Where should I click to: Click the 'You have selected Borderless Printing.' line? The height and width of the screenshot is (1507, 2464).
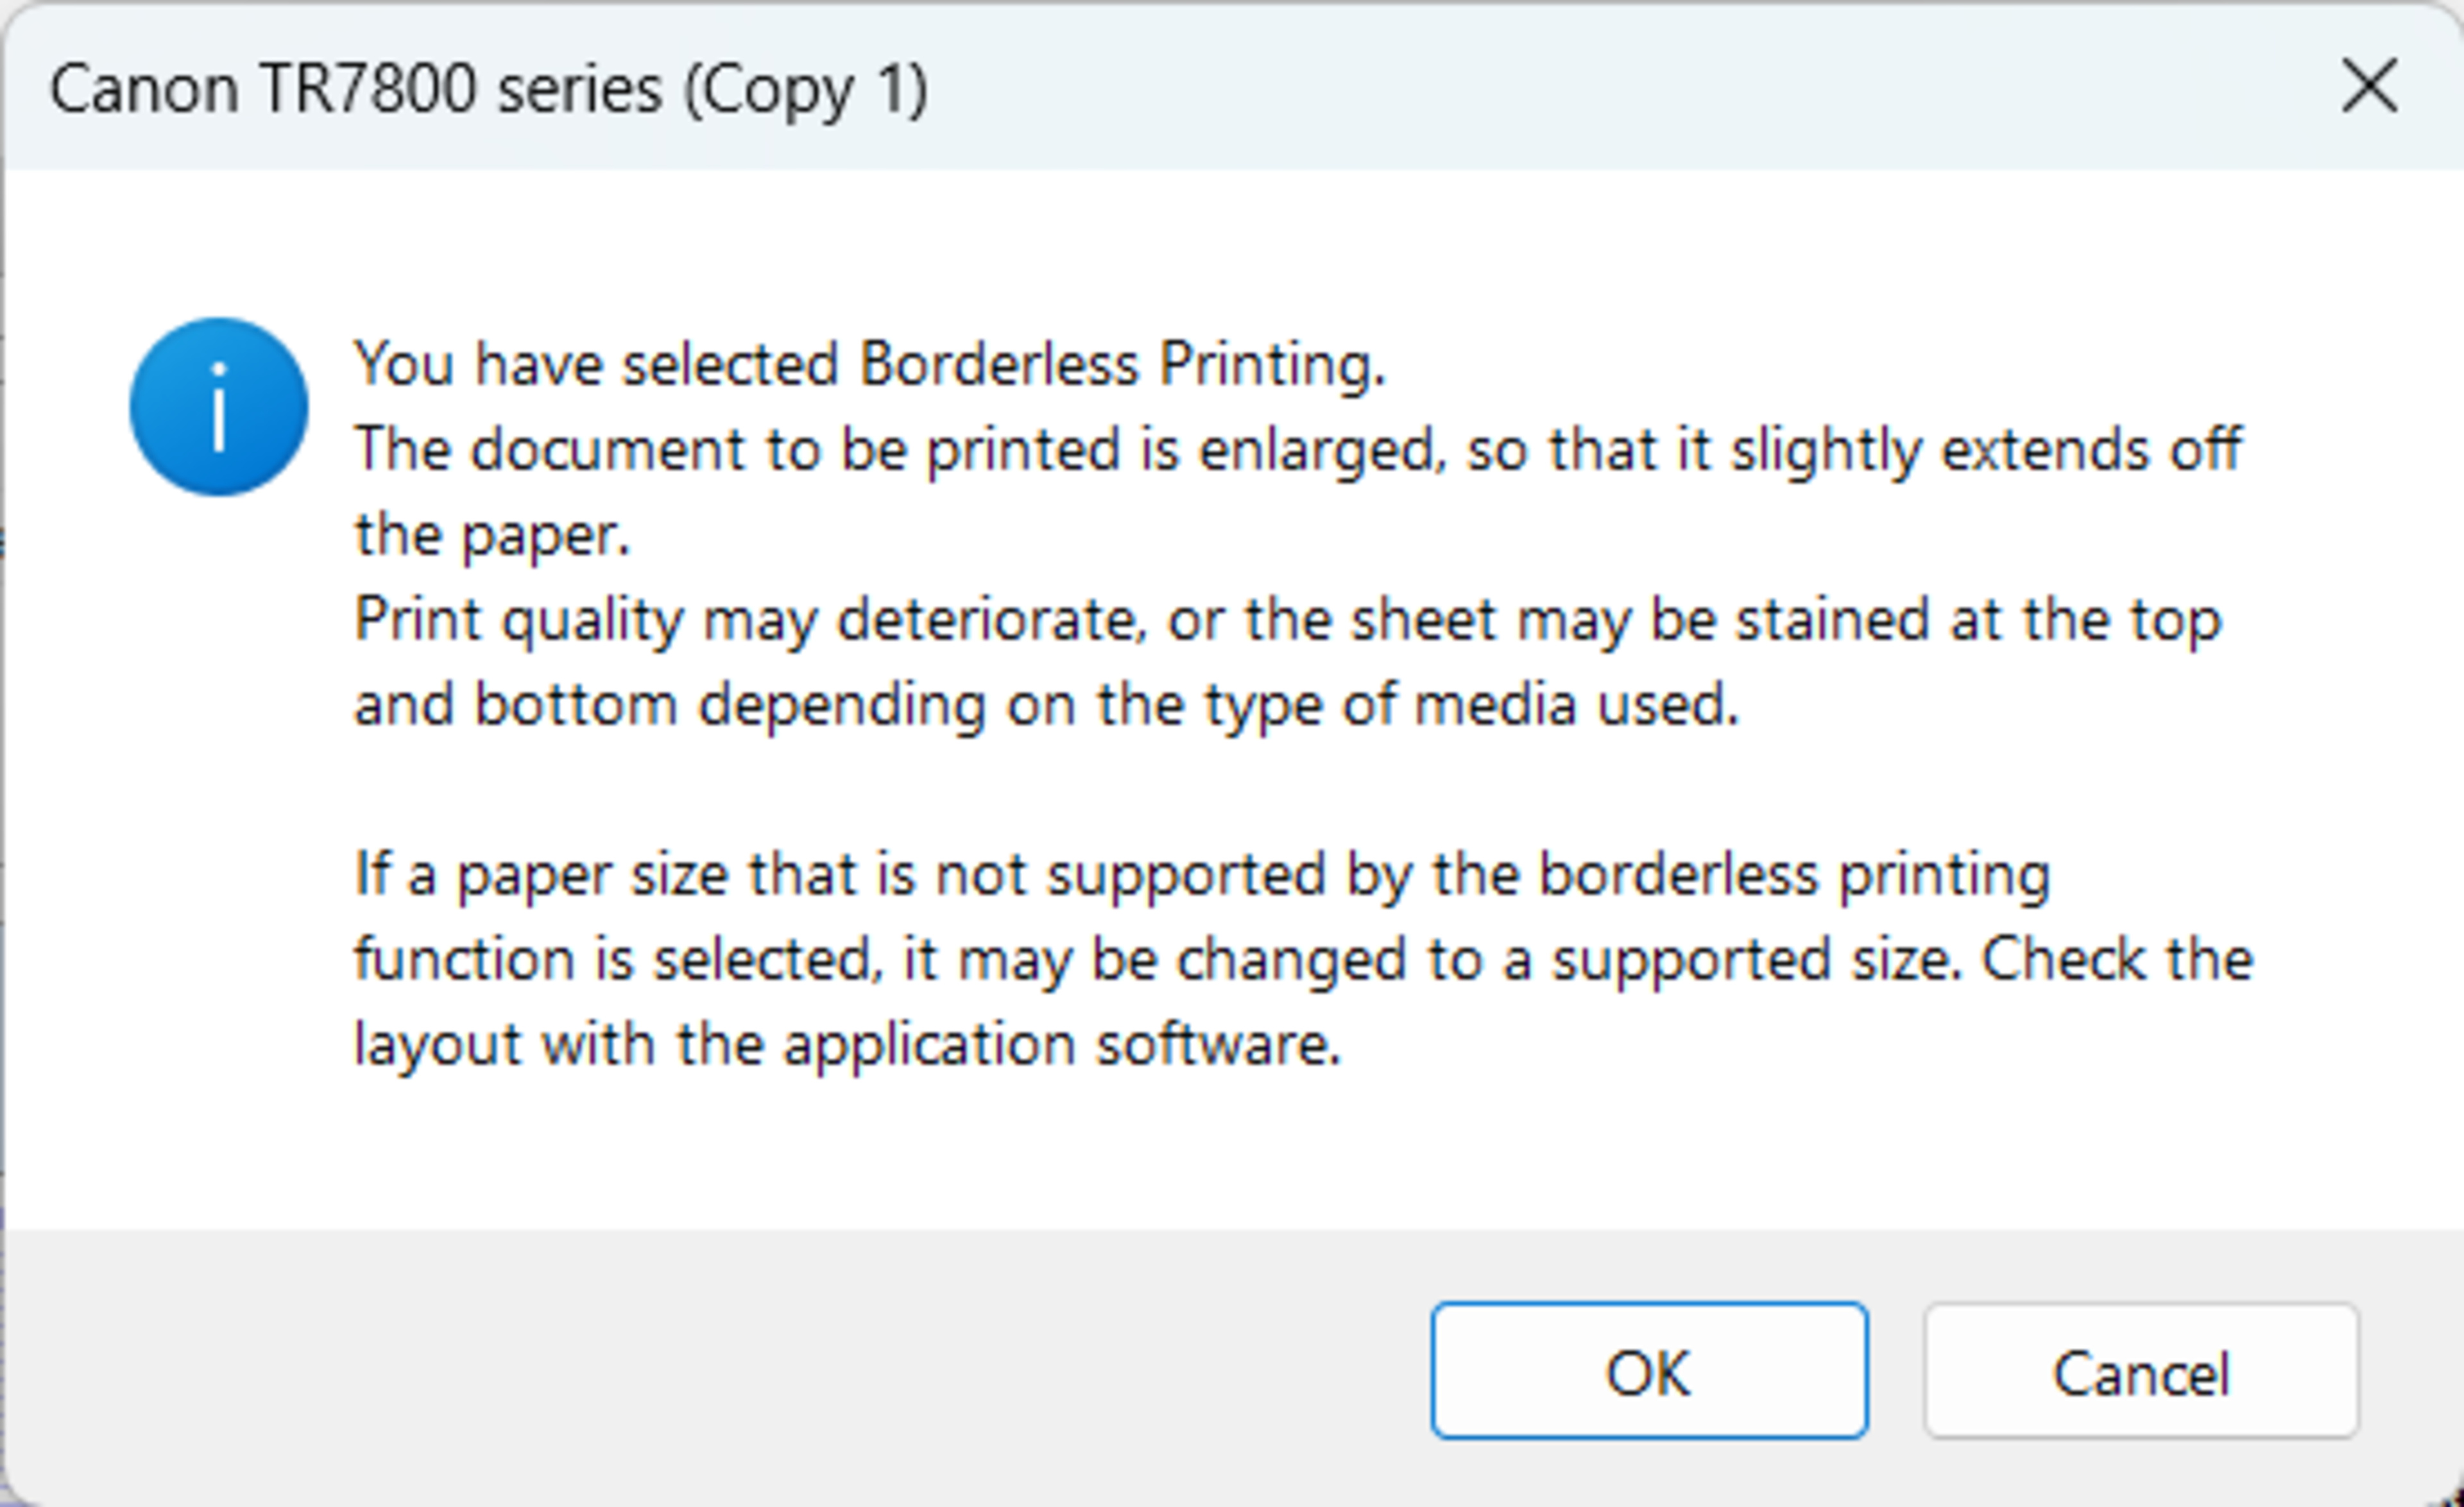click(870, 364)
